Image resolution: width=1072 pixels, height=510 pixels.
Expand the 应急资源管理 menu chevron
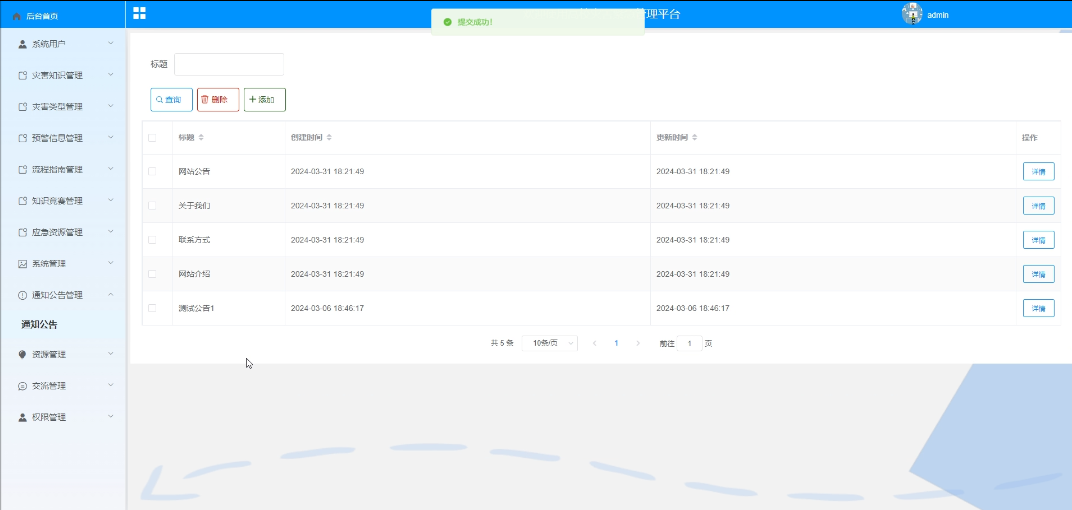pyautogui.click(x=111, y=232)
